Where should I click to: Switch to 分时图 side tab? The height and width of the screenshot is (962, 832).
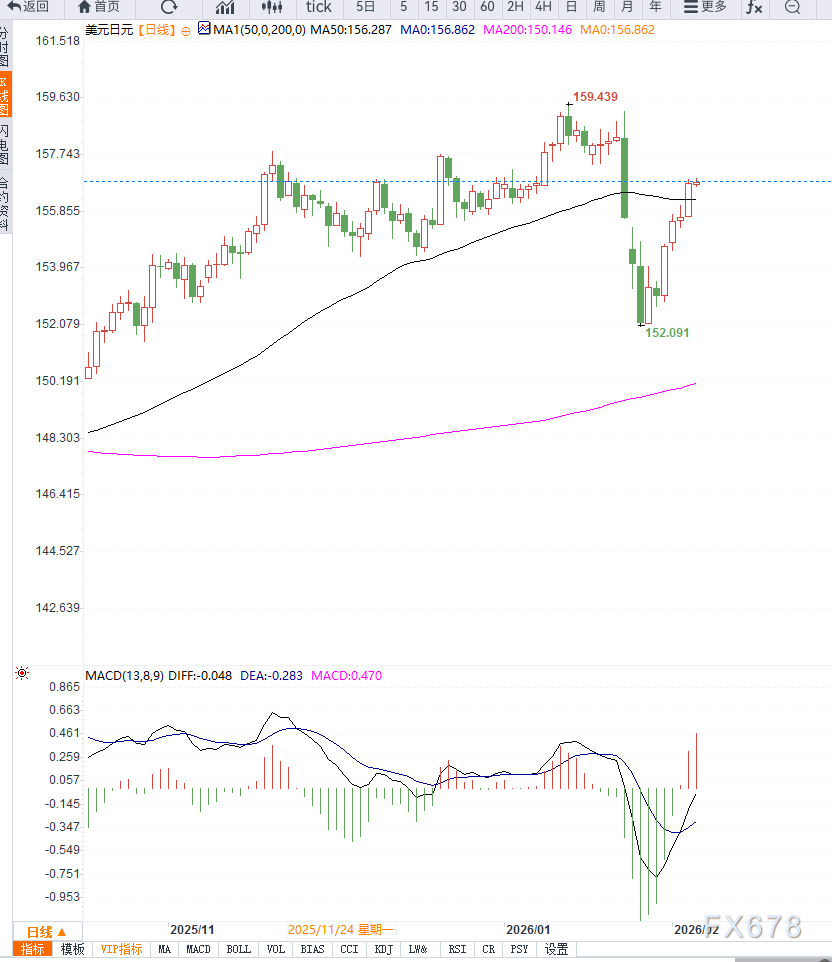pyautogui.click(x=5, y=47)
